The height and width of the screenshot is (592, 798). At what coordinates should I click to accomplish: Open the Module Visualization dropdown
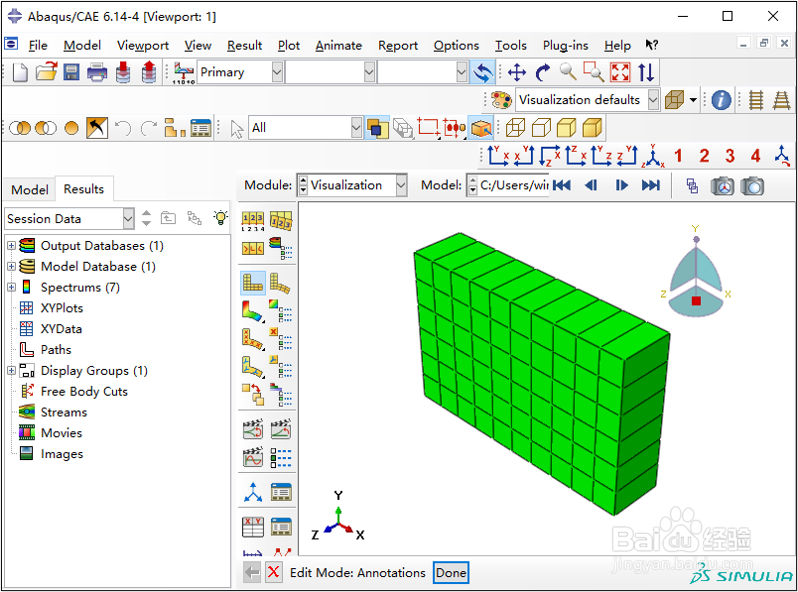tap(401, 185)
